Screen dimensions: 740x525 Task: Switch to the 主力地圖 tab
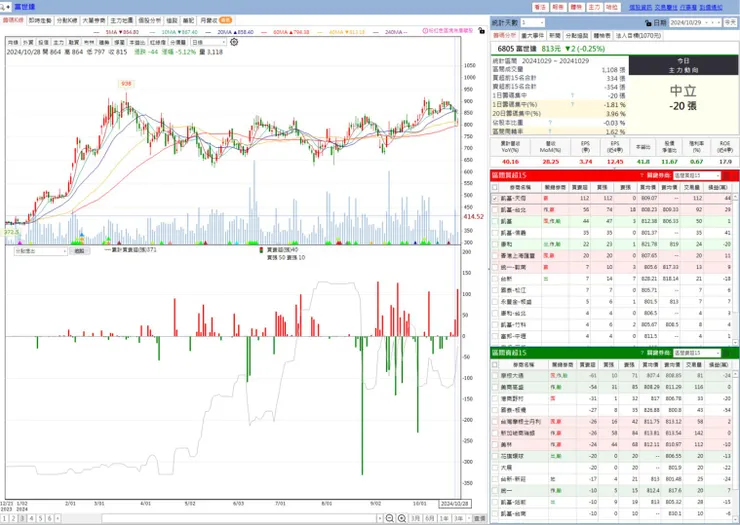pos(122,20)
